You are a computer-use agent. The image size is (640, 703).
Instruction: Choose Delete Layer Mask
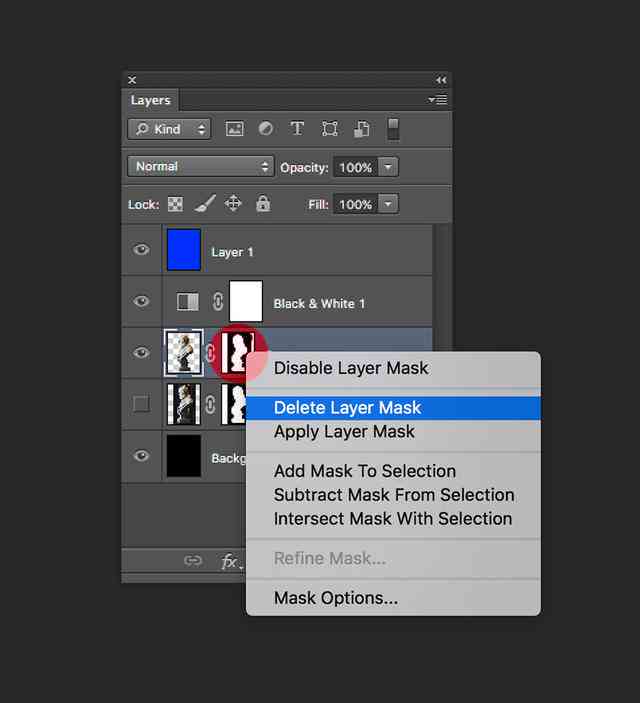393,408
